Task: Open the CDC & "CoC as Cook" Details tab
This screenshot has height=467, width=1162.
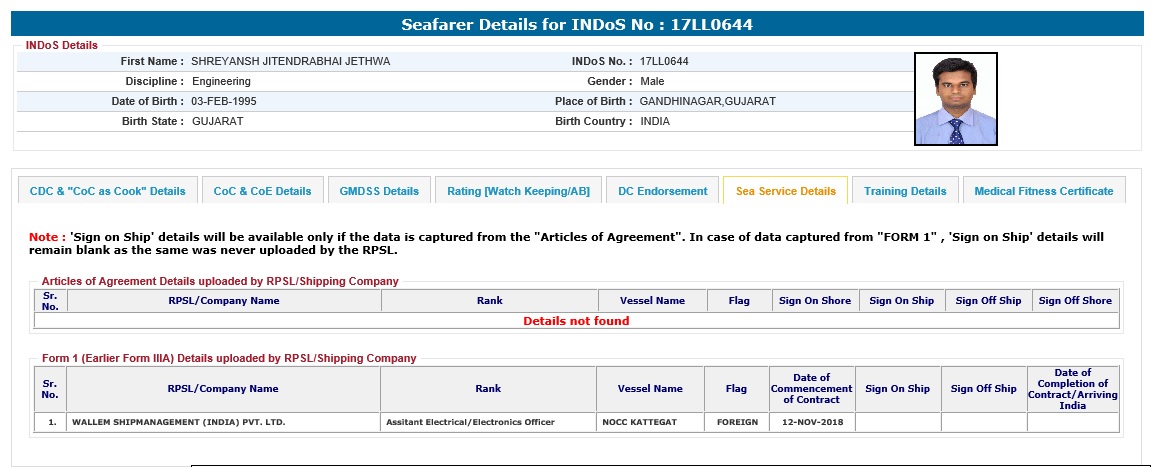Action: 108,191
